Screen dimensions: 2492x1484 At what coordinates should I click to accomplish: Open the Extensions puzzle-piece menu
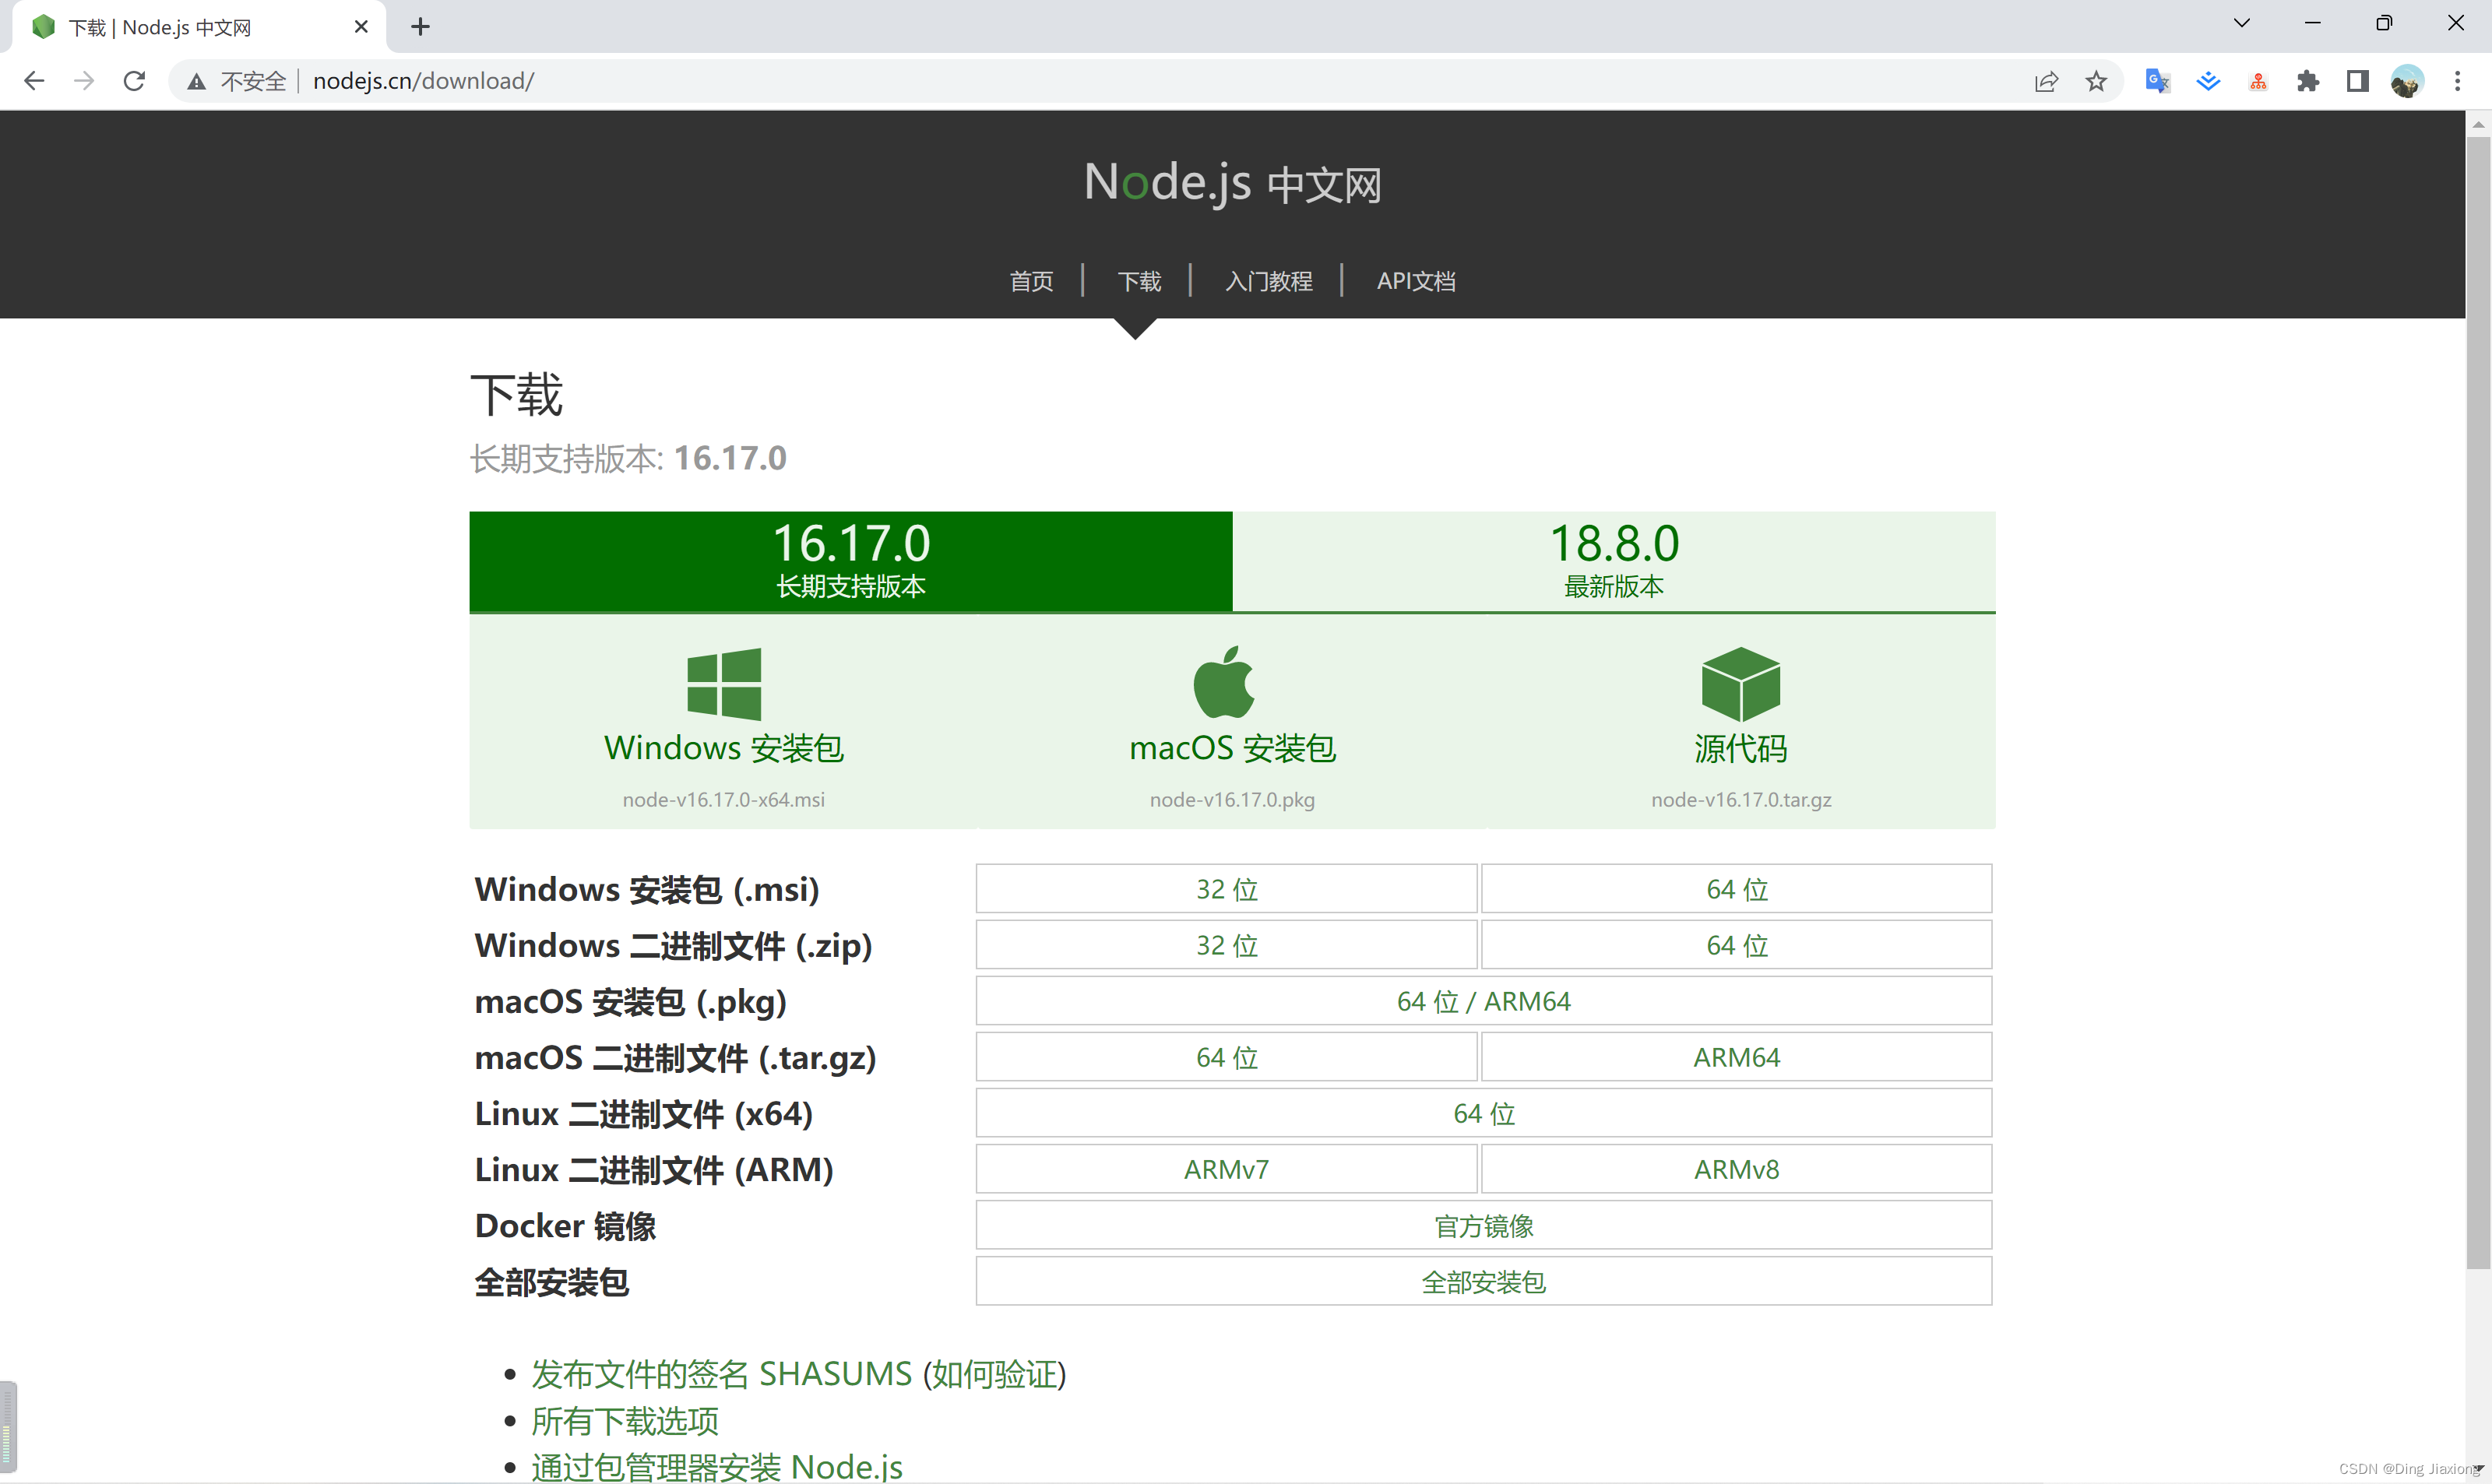coord(2308,81)
